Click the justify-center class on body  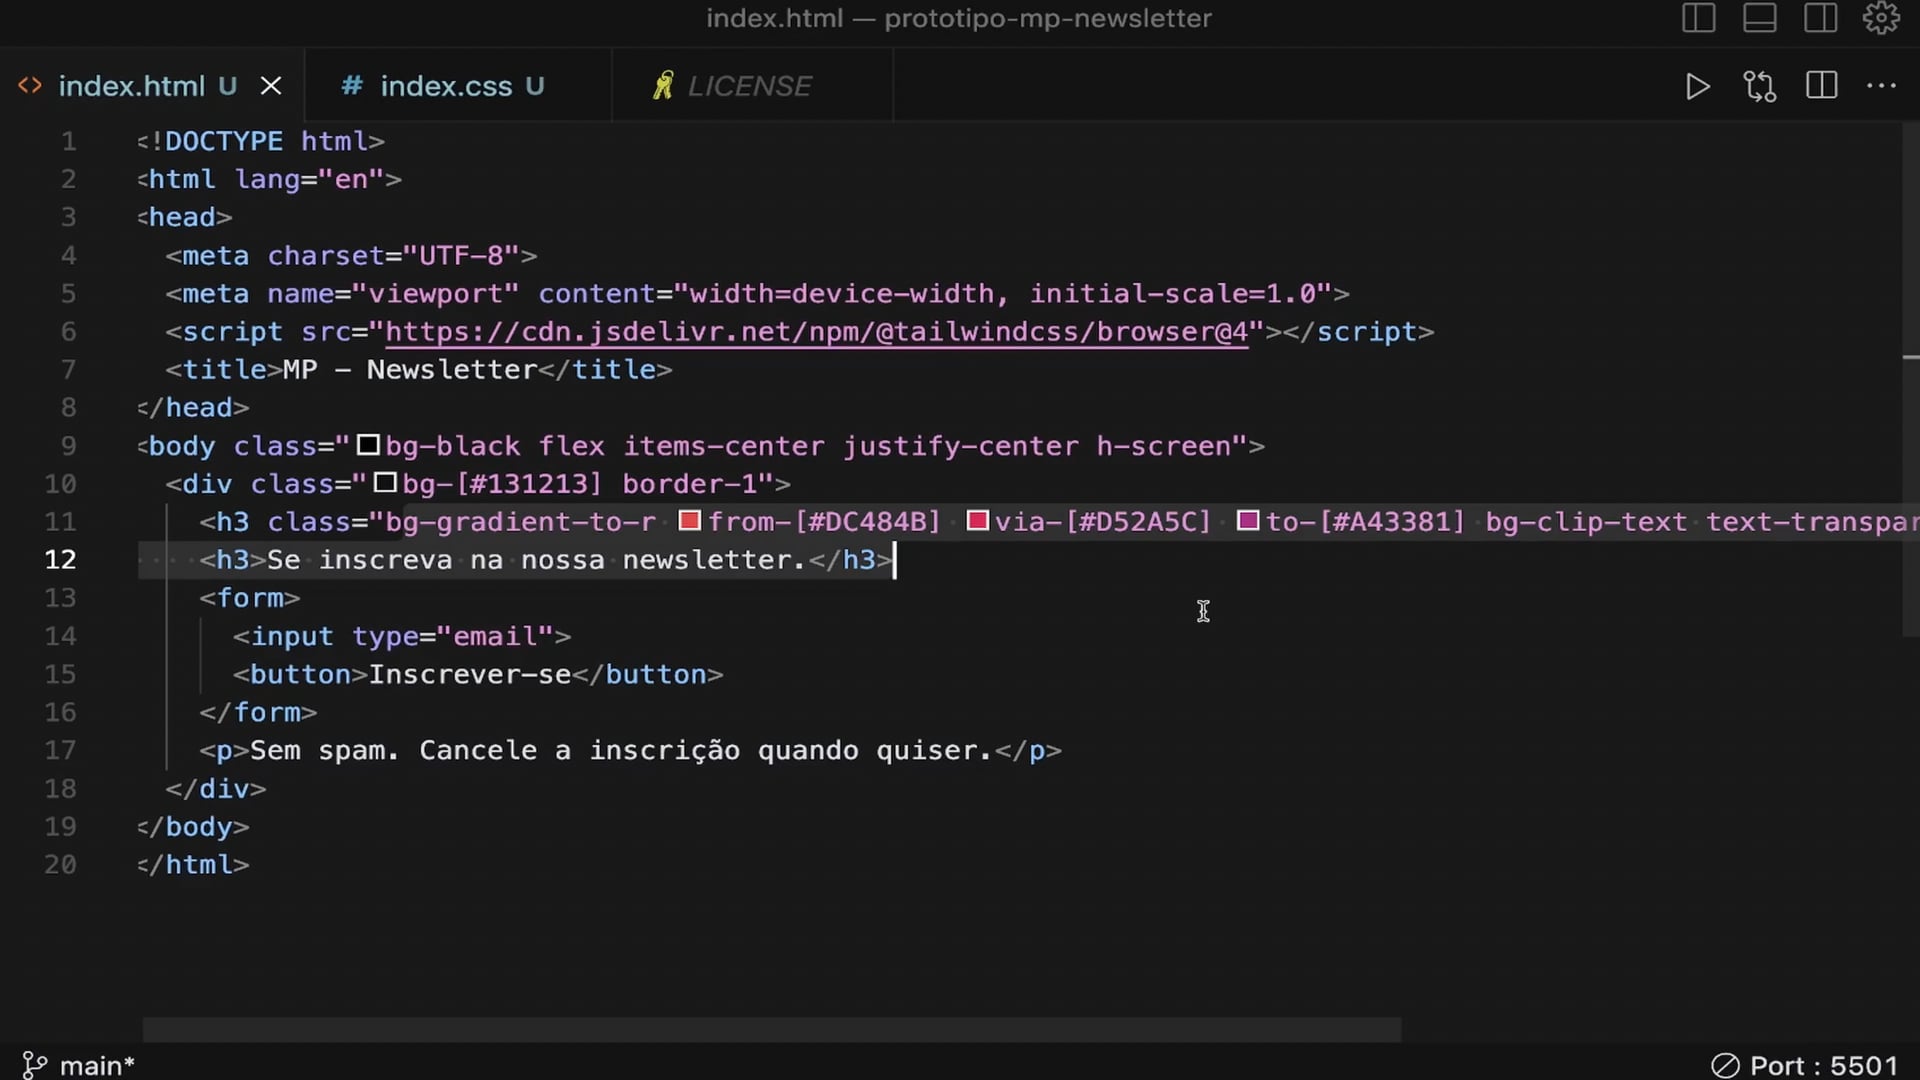click(960, 446)
